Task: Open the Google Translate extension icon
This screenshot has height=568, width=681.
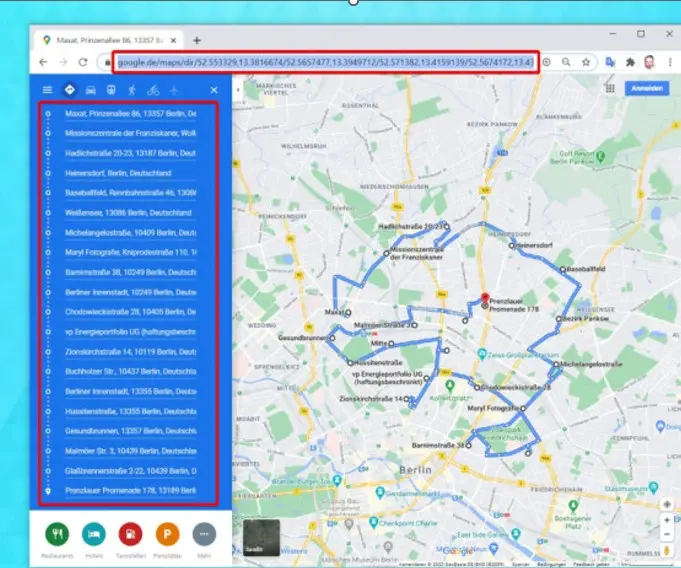Action: [x=610, y=62]
